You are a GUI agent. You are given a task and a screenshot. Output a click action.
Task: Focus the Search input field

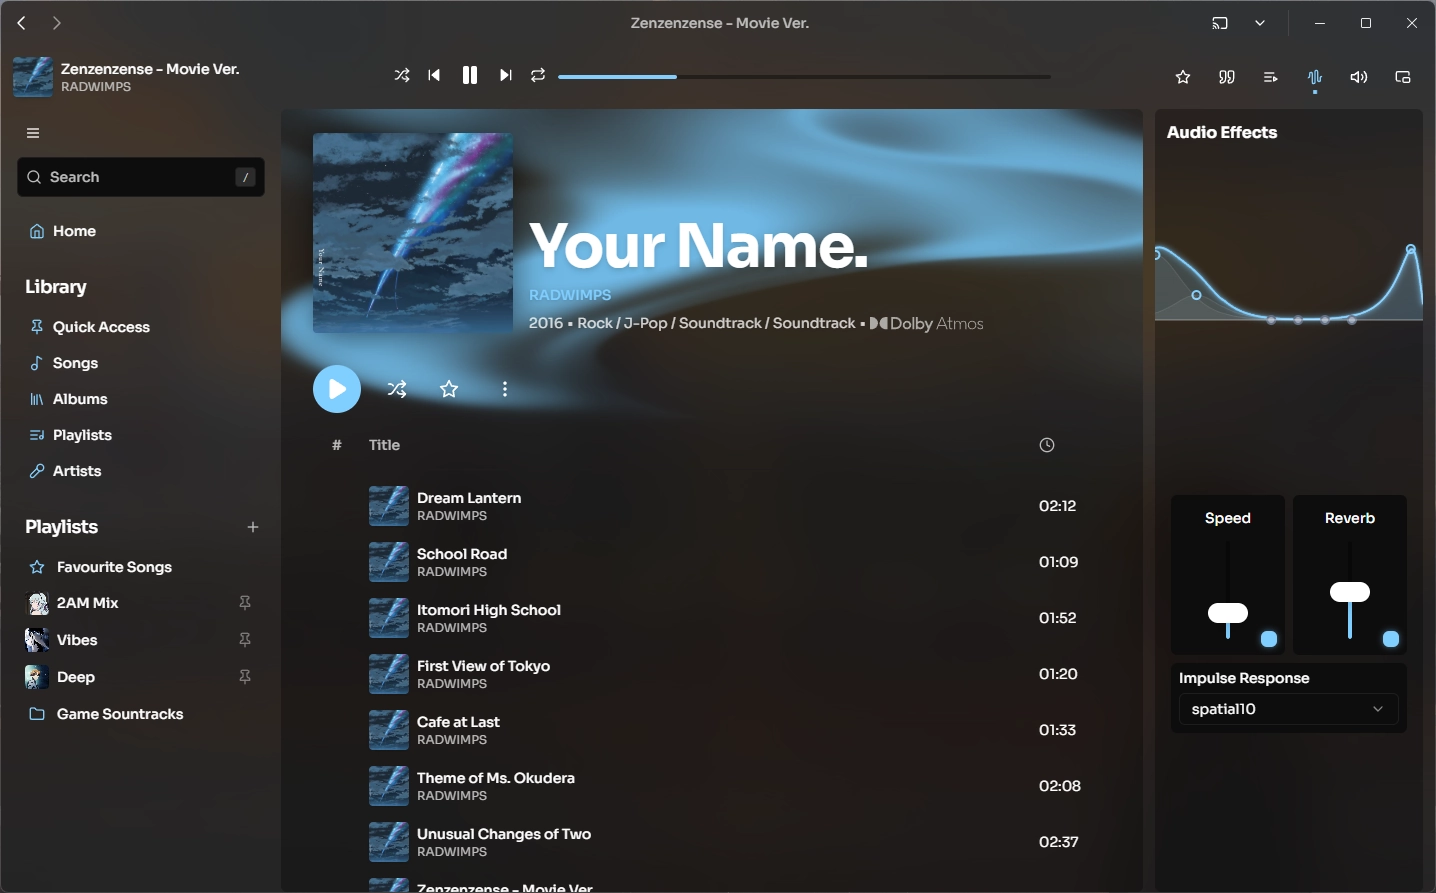(141, 177)
